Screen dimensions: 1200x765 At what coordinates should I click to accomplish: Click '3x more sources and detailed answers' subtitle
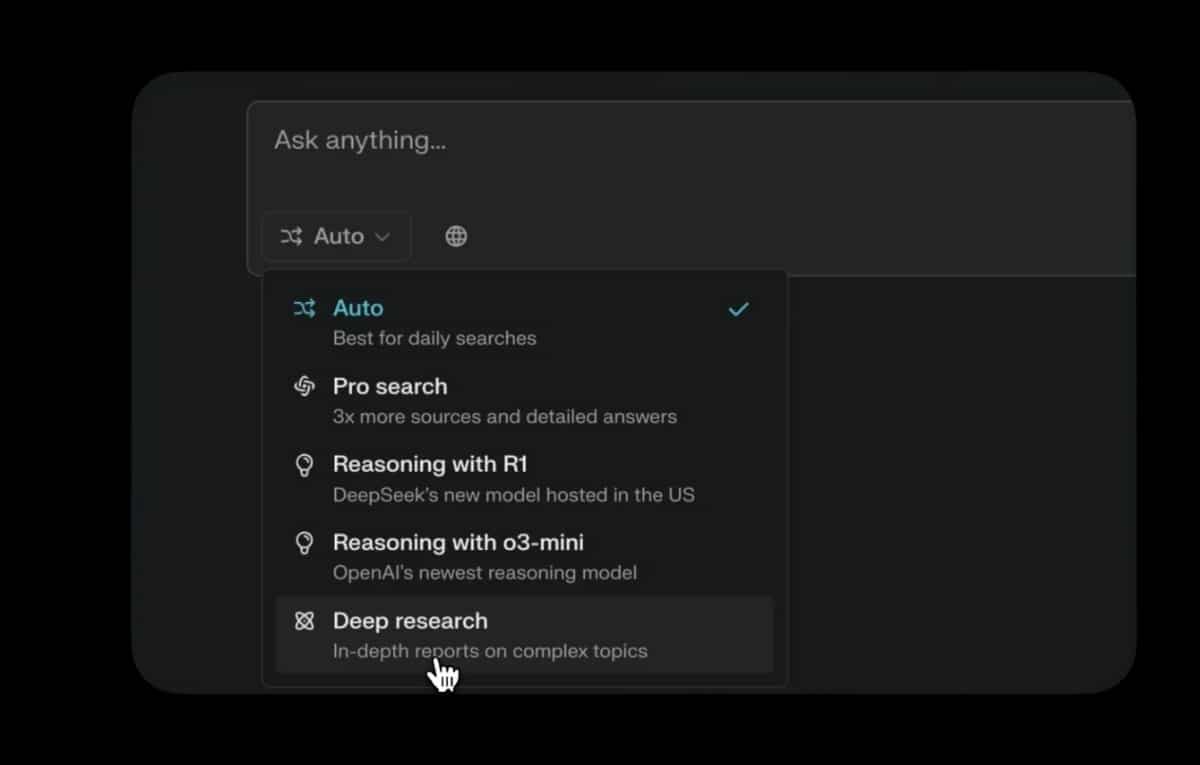pyautogui.click(x=504, y=416)
